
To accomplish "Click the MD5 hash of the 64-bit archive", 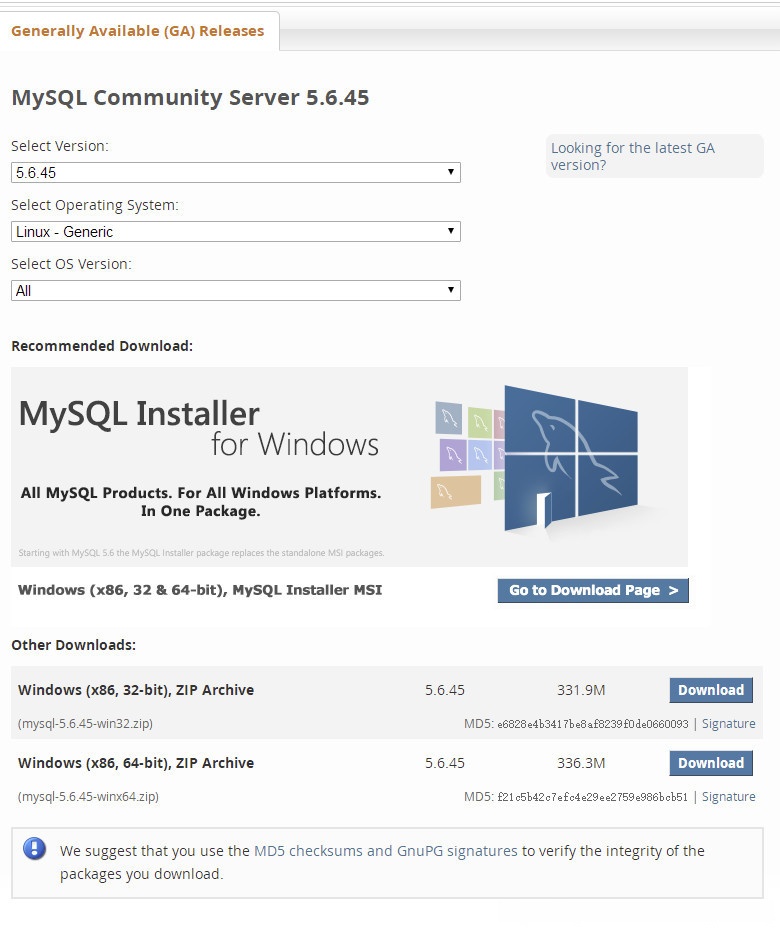I will tap(592, 797).
